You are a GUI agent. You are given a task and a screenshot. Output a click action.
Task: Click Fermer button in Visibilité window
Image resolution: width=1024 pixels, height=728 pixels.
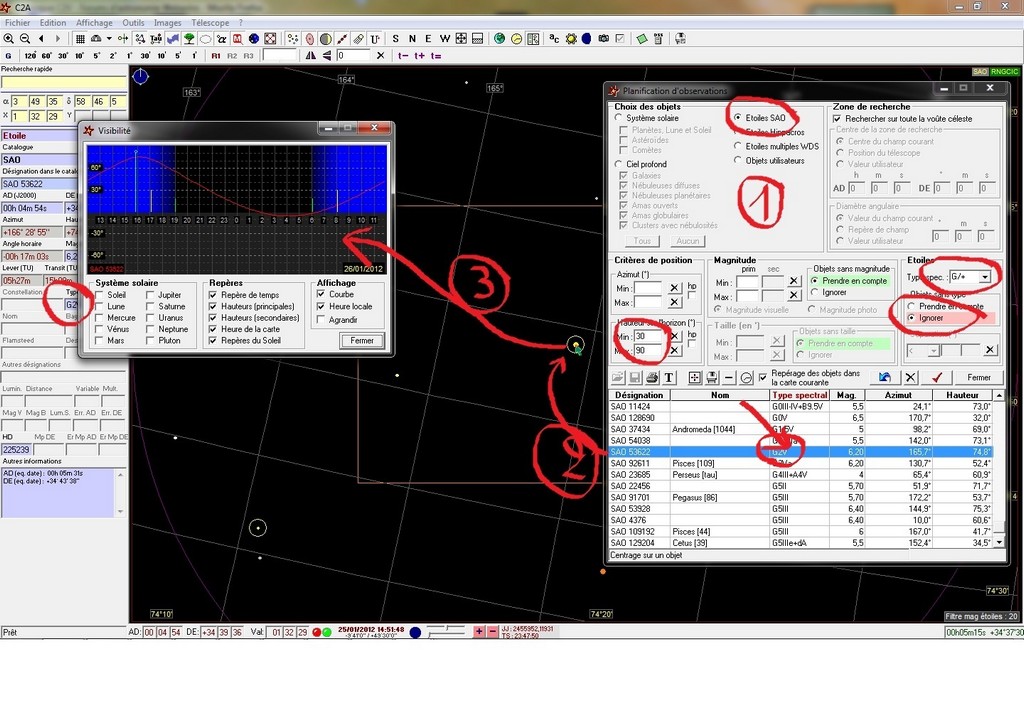coord(362,341)
